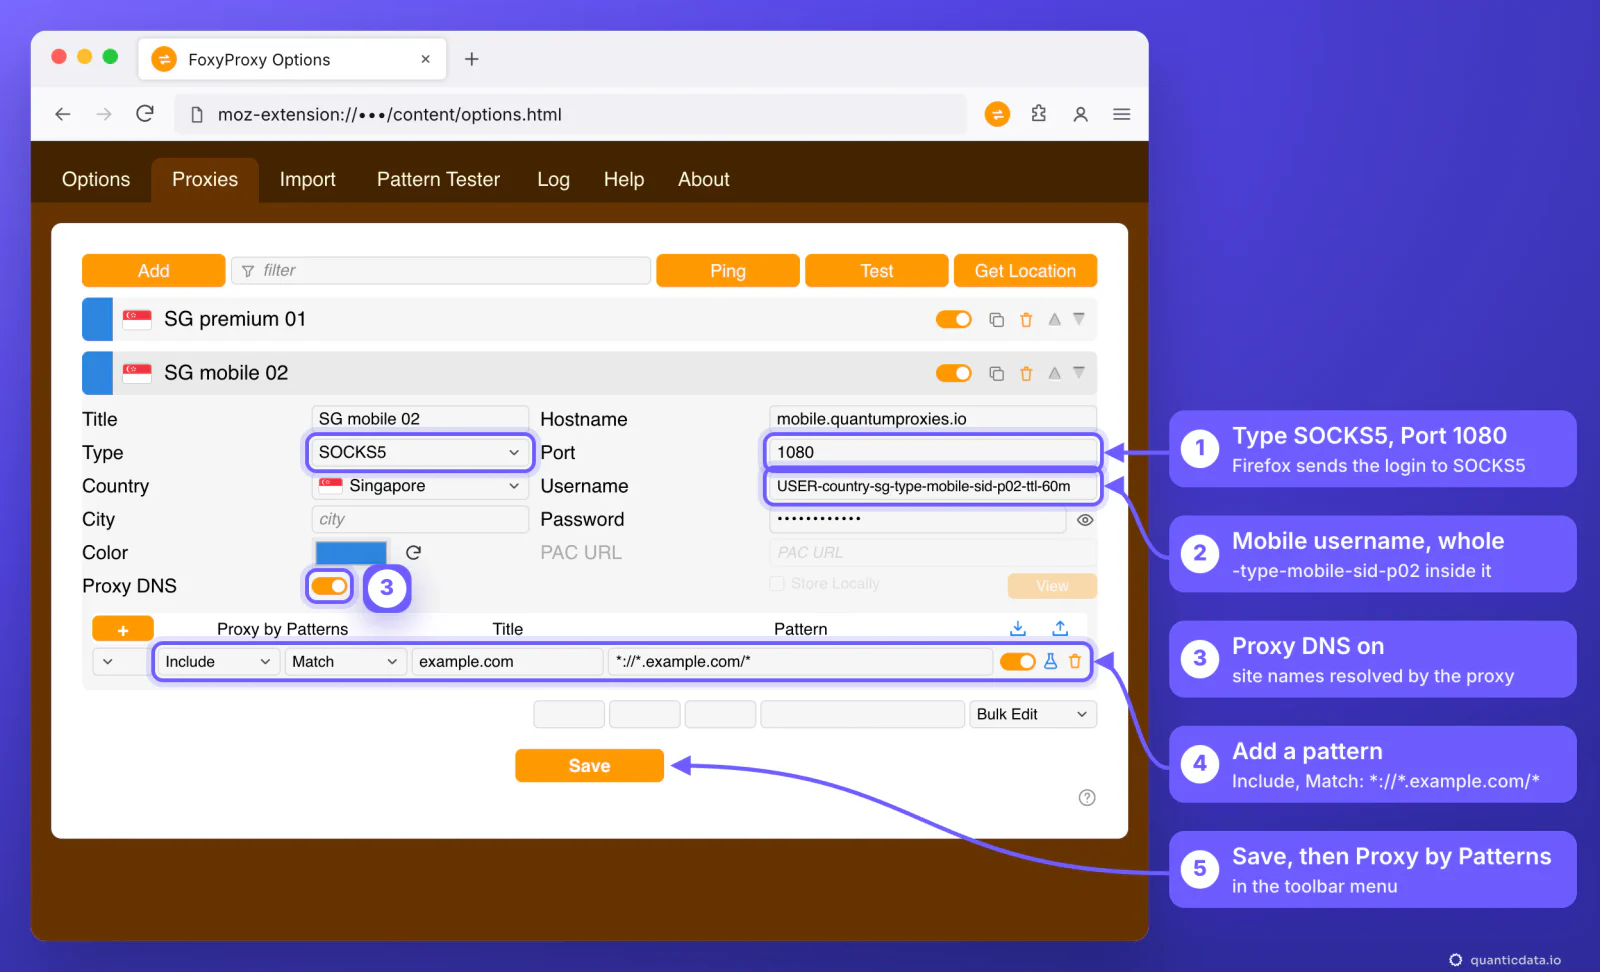1600x972 pixels.
Task: Delete the SG premium 01 proxy
Action: click(1026, 320)
